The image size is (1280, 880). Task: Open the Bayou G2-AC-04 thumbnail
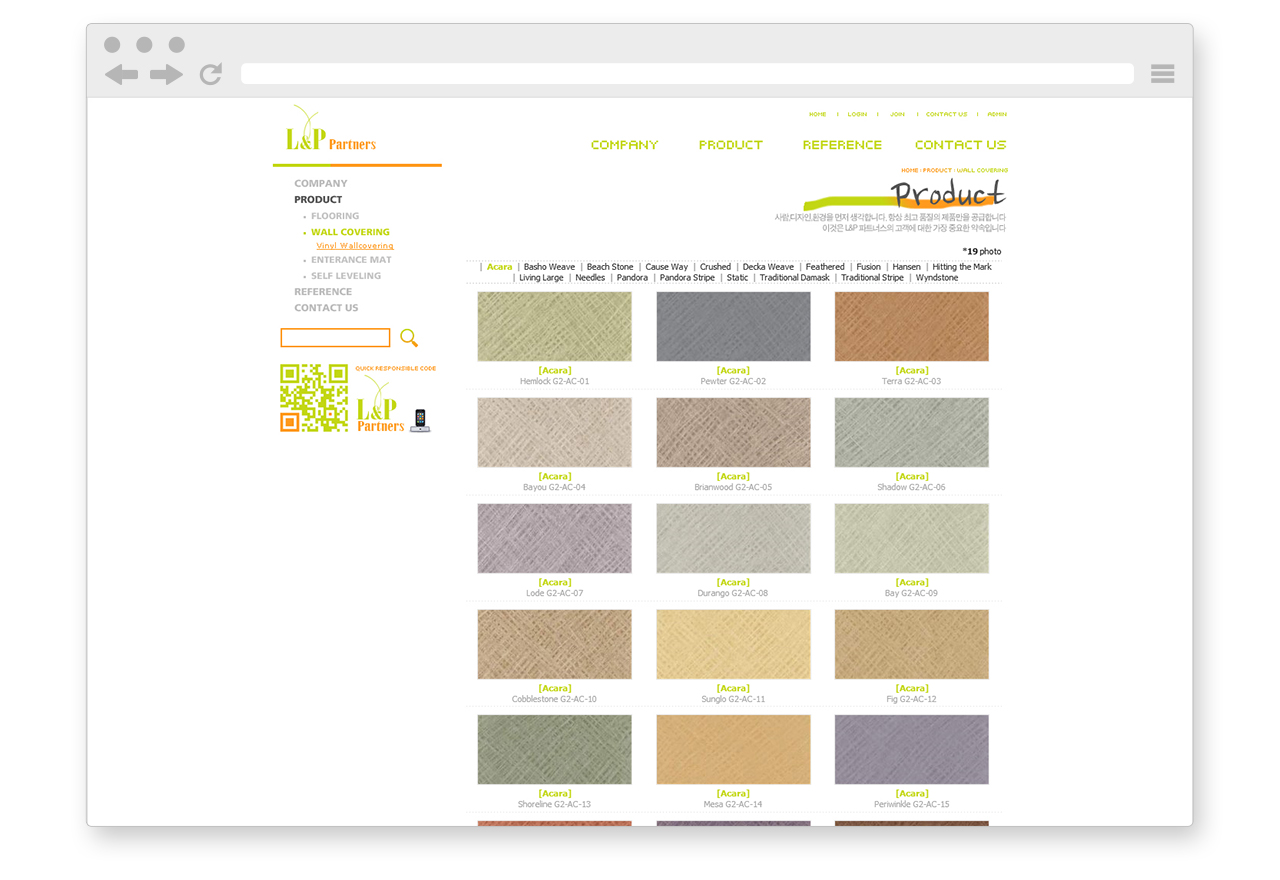[x=554, y=433]
